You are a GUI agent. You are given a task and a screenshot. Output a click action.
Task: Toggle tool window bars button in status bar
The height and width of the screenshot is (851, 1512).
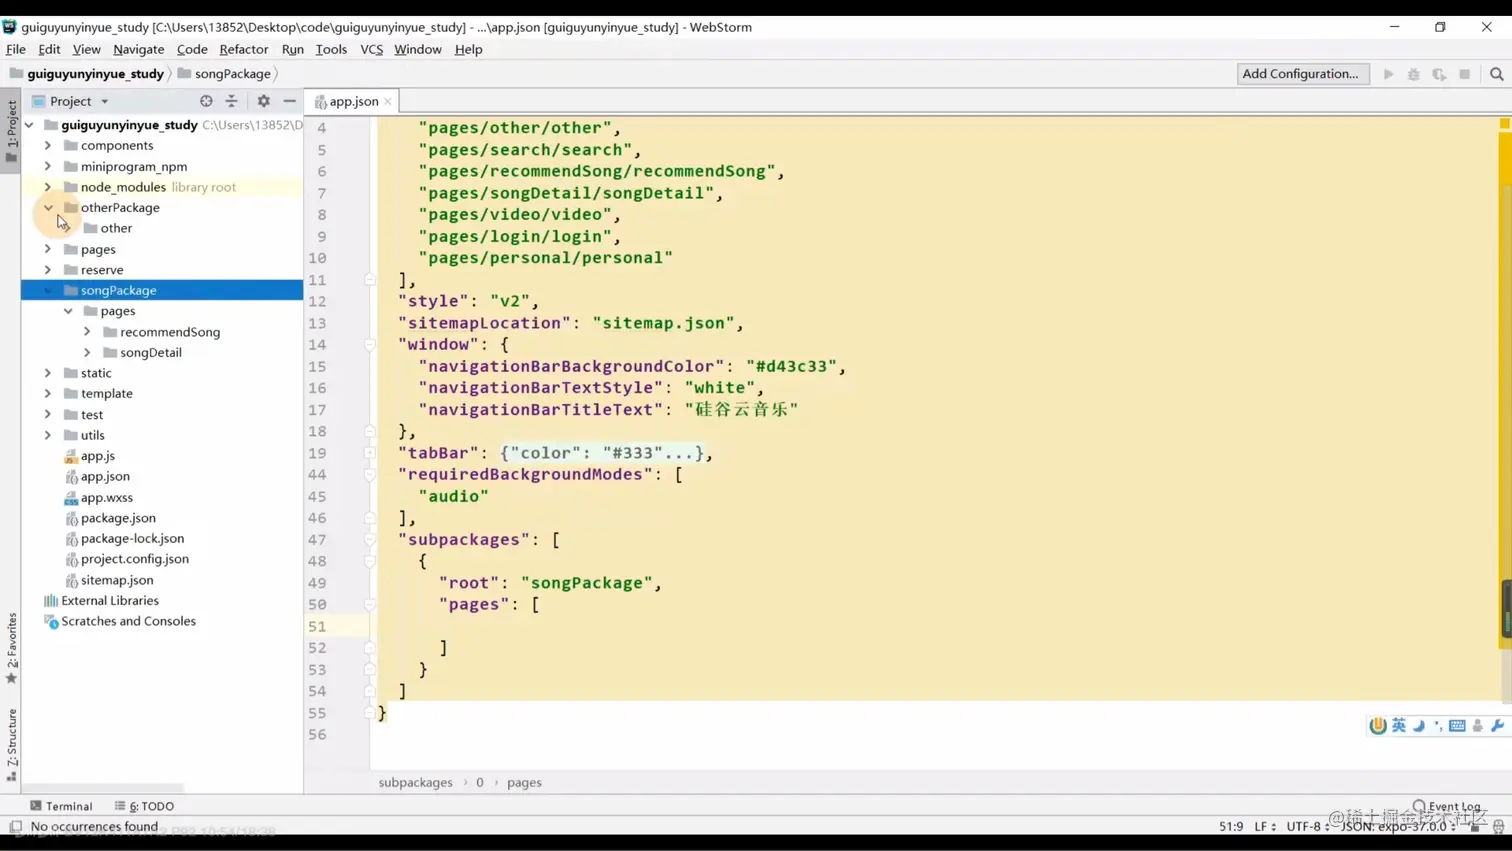[15, 827]
